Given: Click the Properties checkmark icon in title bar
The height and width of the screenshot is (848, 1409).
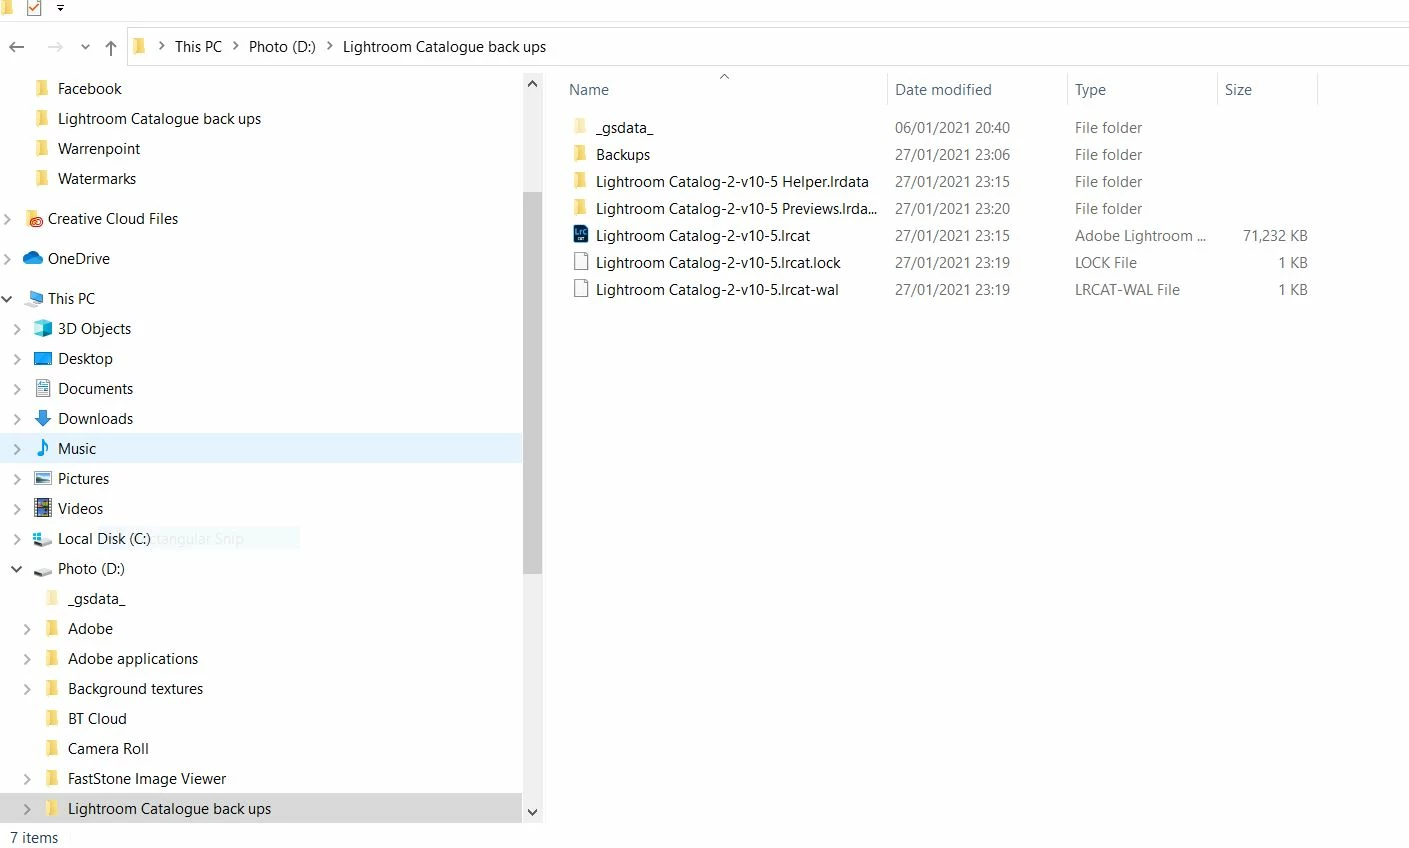Looking at the screenshot, I should [x=35, y=8].
